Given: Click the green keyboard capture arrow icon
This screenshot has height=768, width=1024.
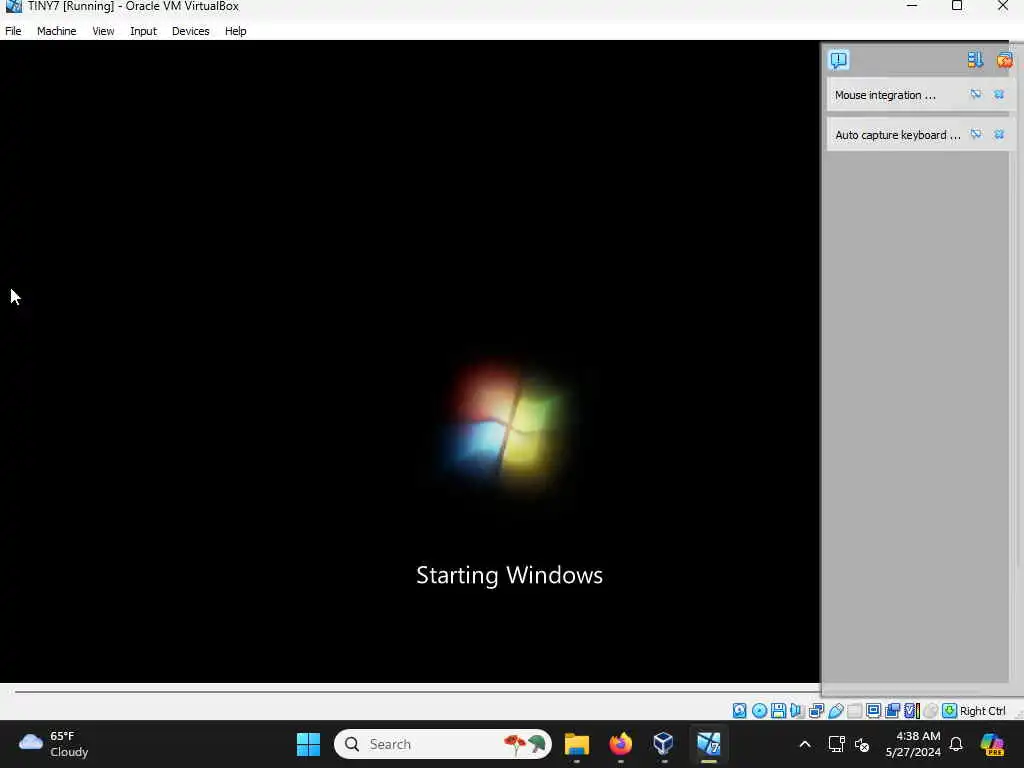Looking at the screenshot, I should (x=950, y=711).
